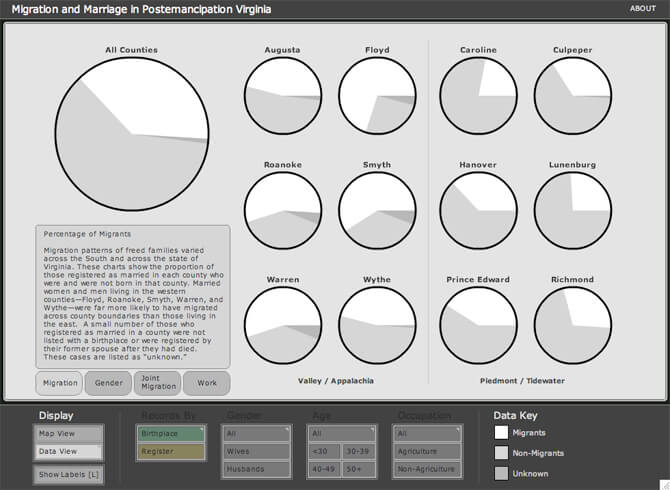Open the Work tab
This screenshot has height=490, width=670.
[206, 383]
